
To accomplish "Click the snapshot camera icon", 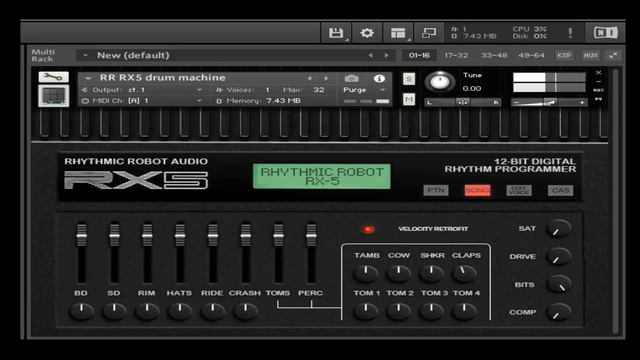I will click(x=351, y=78).
